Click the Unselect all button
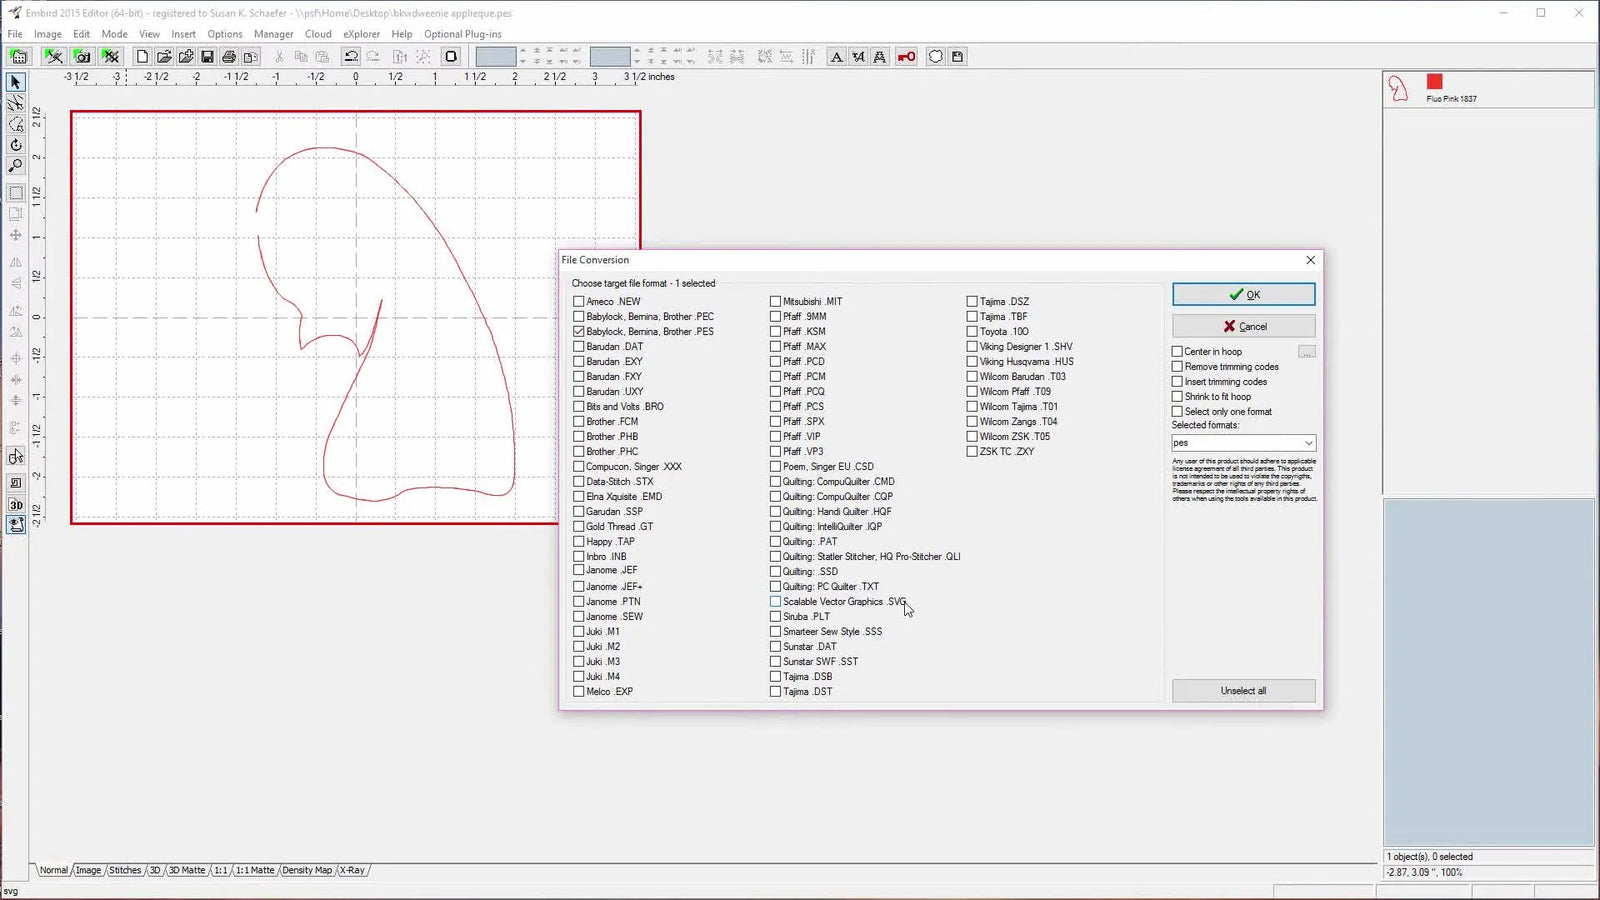 point(1243,690)
